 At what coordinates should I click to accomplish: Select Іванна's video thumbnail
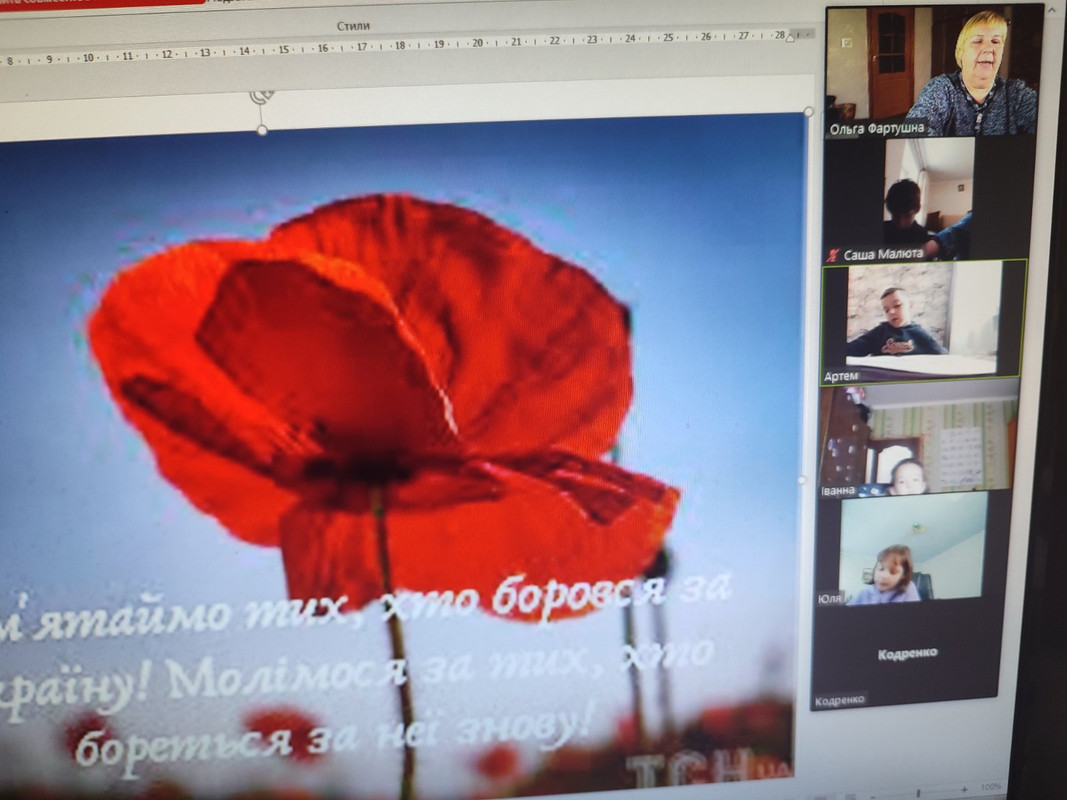click(x=917, y=439)
